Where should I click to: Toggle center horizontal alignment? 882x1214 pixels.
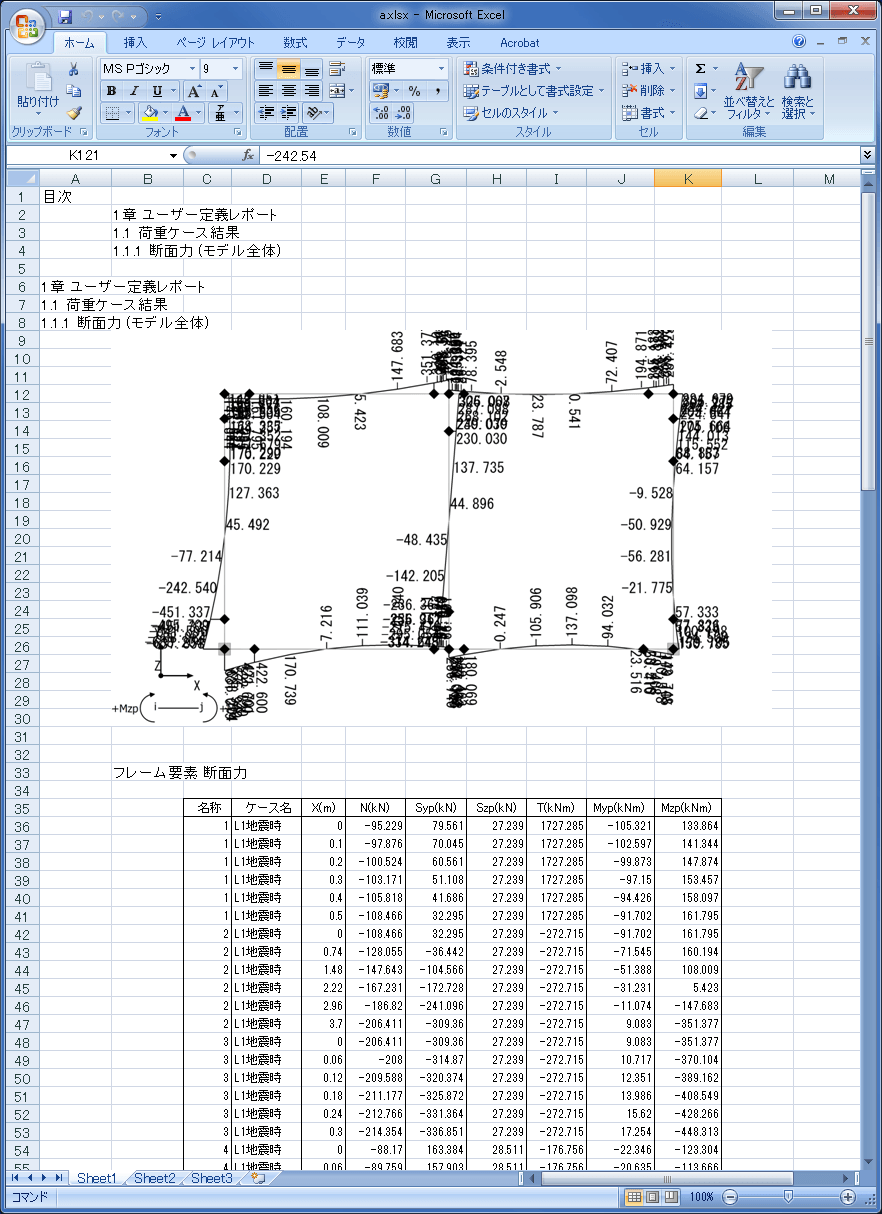[x=288, y=91]
